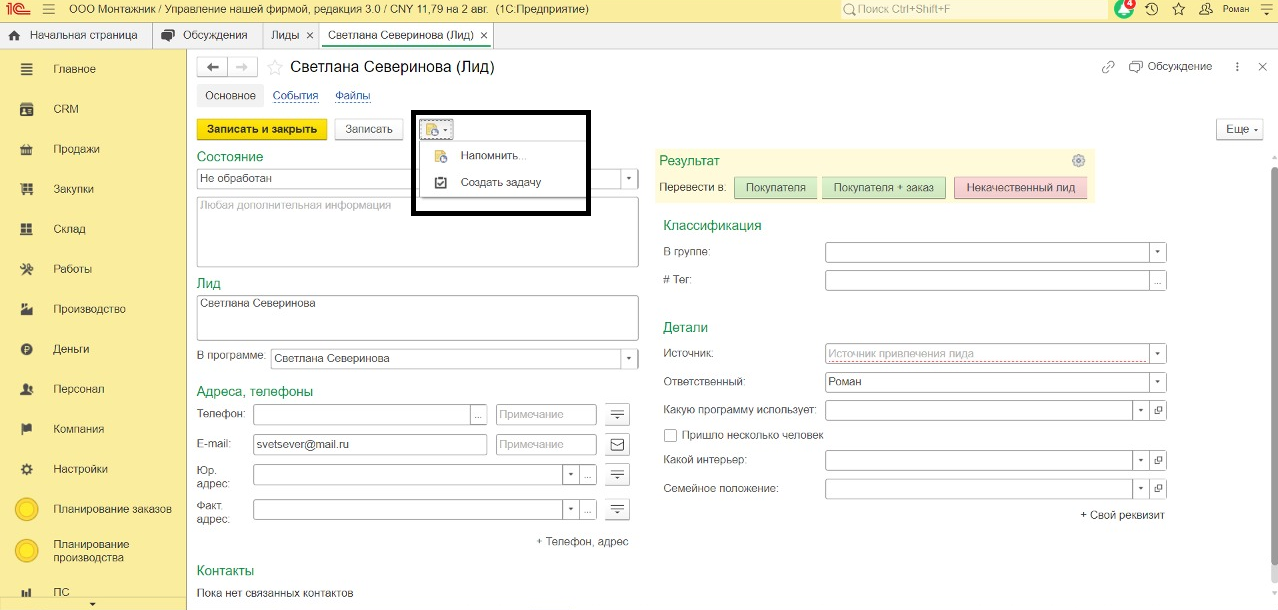Screen dimensions: 1278x610
Task: Open Еще dropdown menu
Action: point(1239,130)
